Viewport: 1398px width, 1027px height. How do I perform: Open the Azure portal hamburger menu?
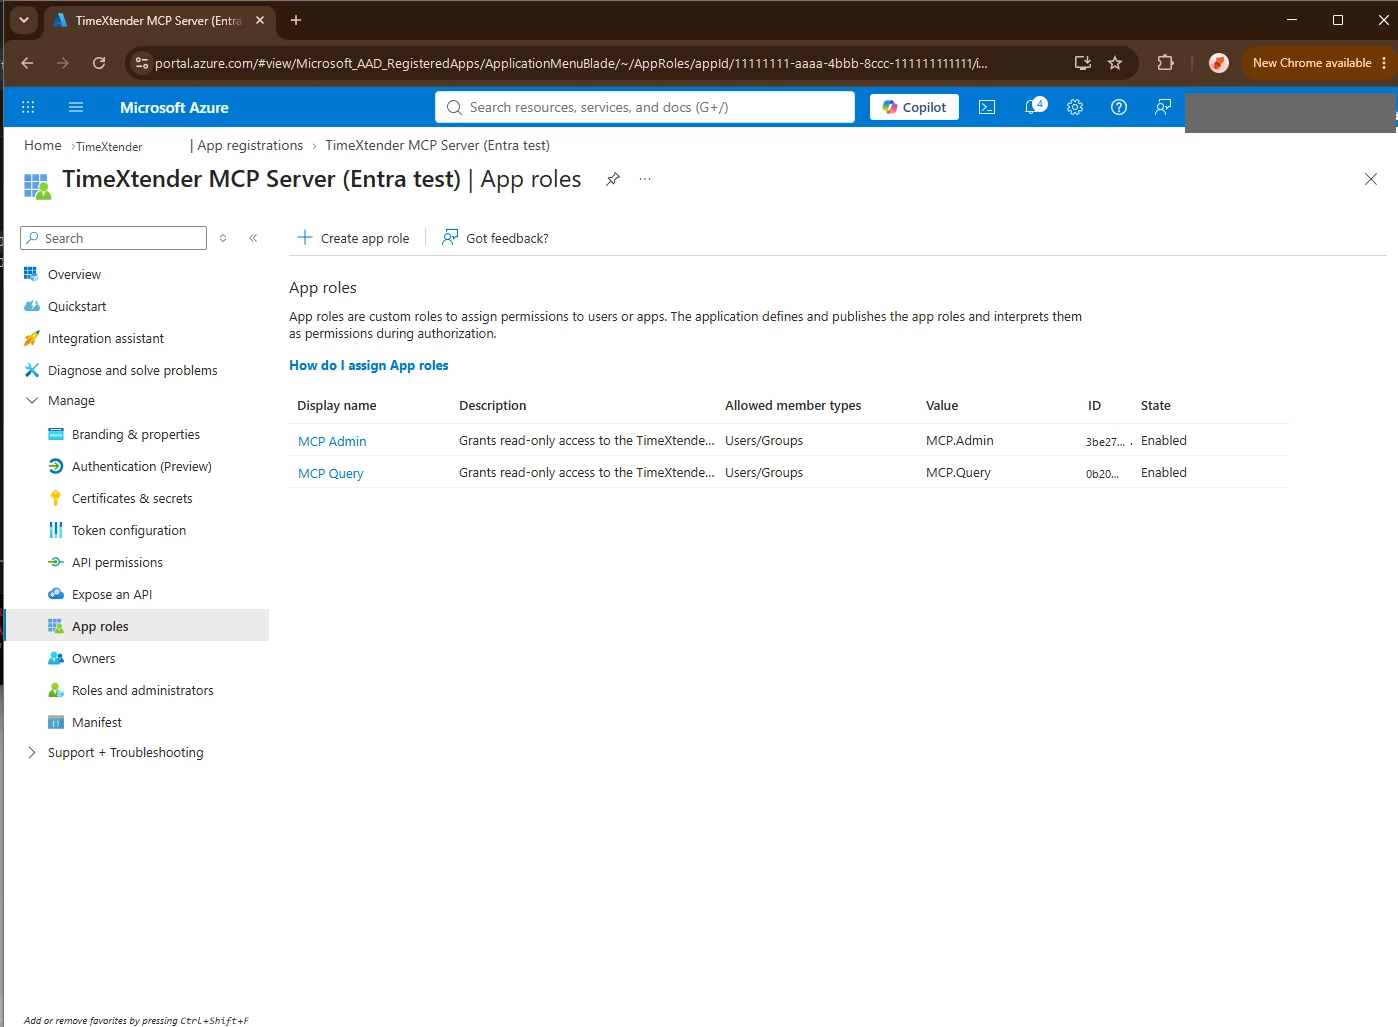(x=76, y=107)
